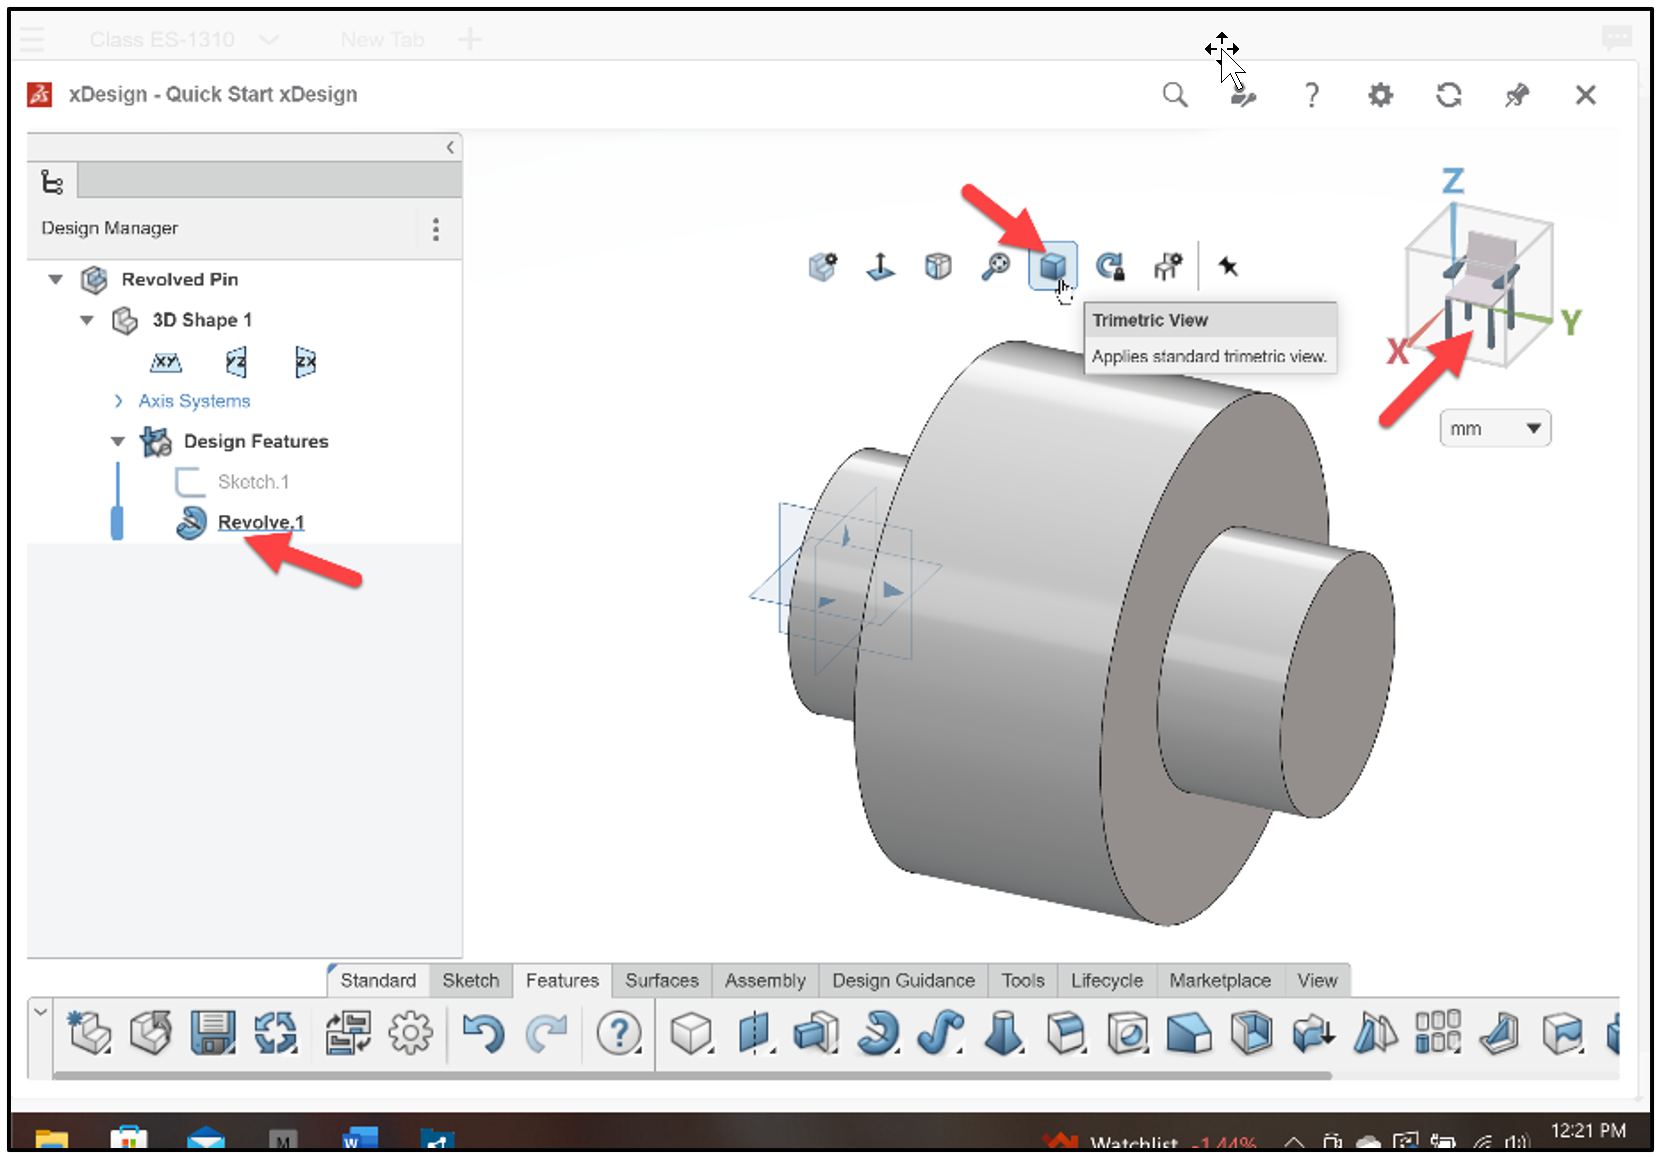1656x1158 pixels.
Task: Activate the magnifier zoom tool above the model
Action: coord(996,266)
